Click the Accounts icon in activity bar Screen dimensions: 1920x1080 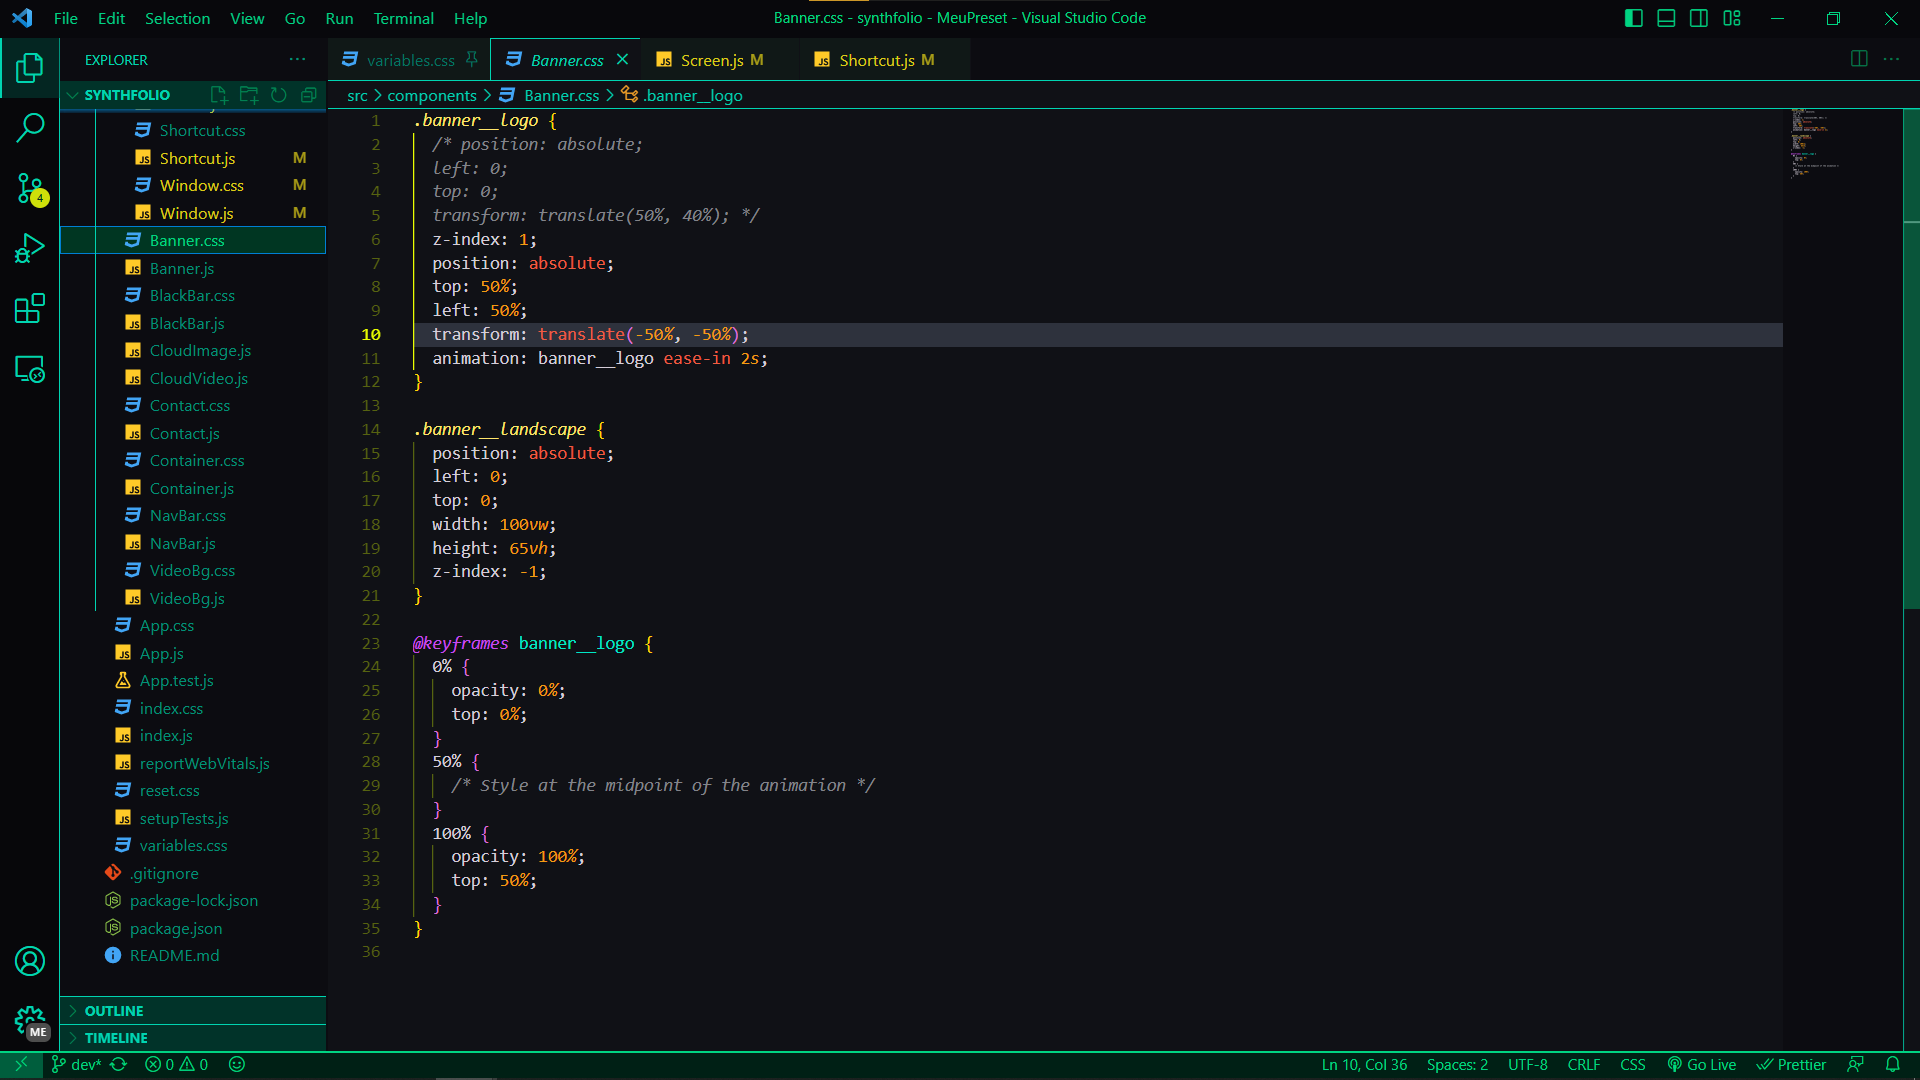(29, 960)
